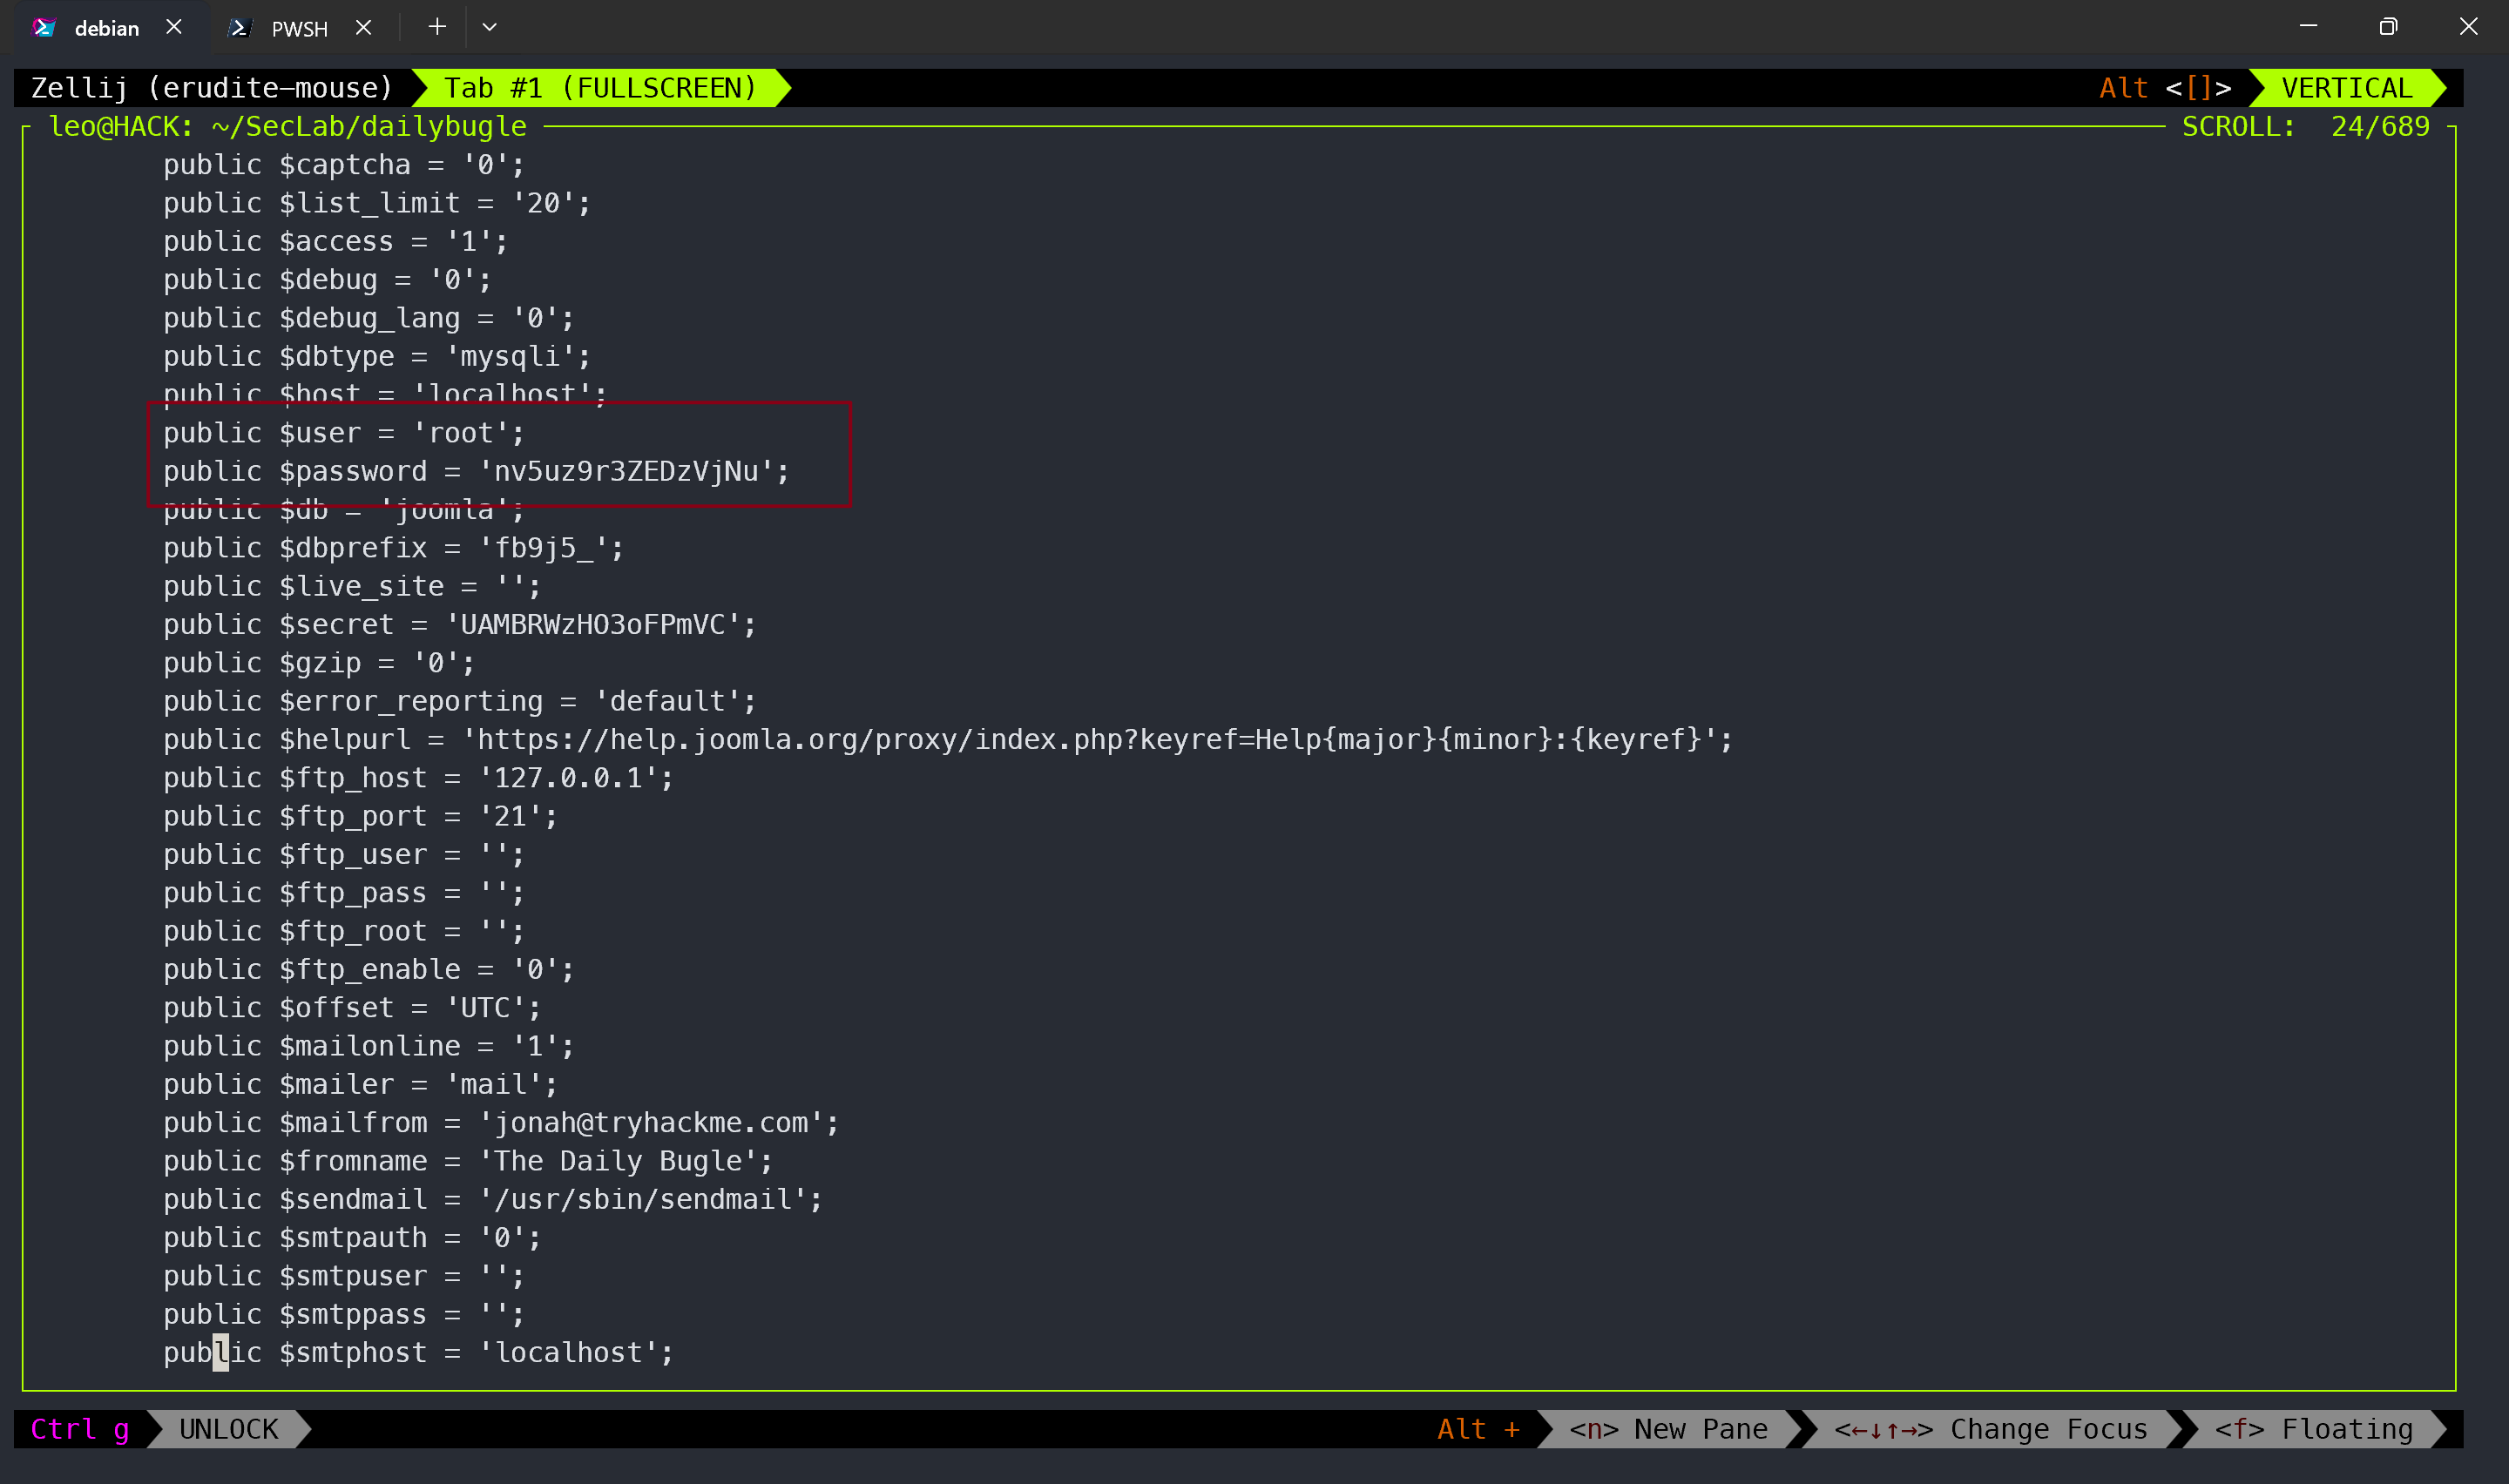Click the $dbprefix = 'fb9j5_' line
This screenshot has width=2509, height=1484.
(x=394, y=548)
